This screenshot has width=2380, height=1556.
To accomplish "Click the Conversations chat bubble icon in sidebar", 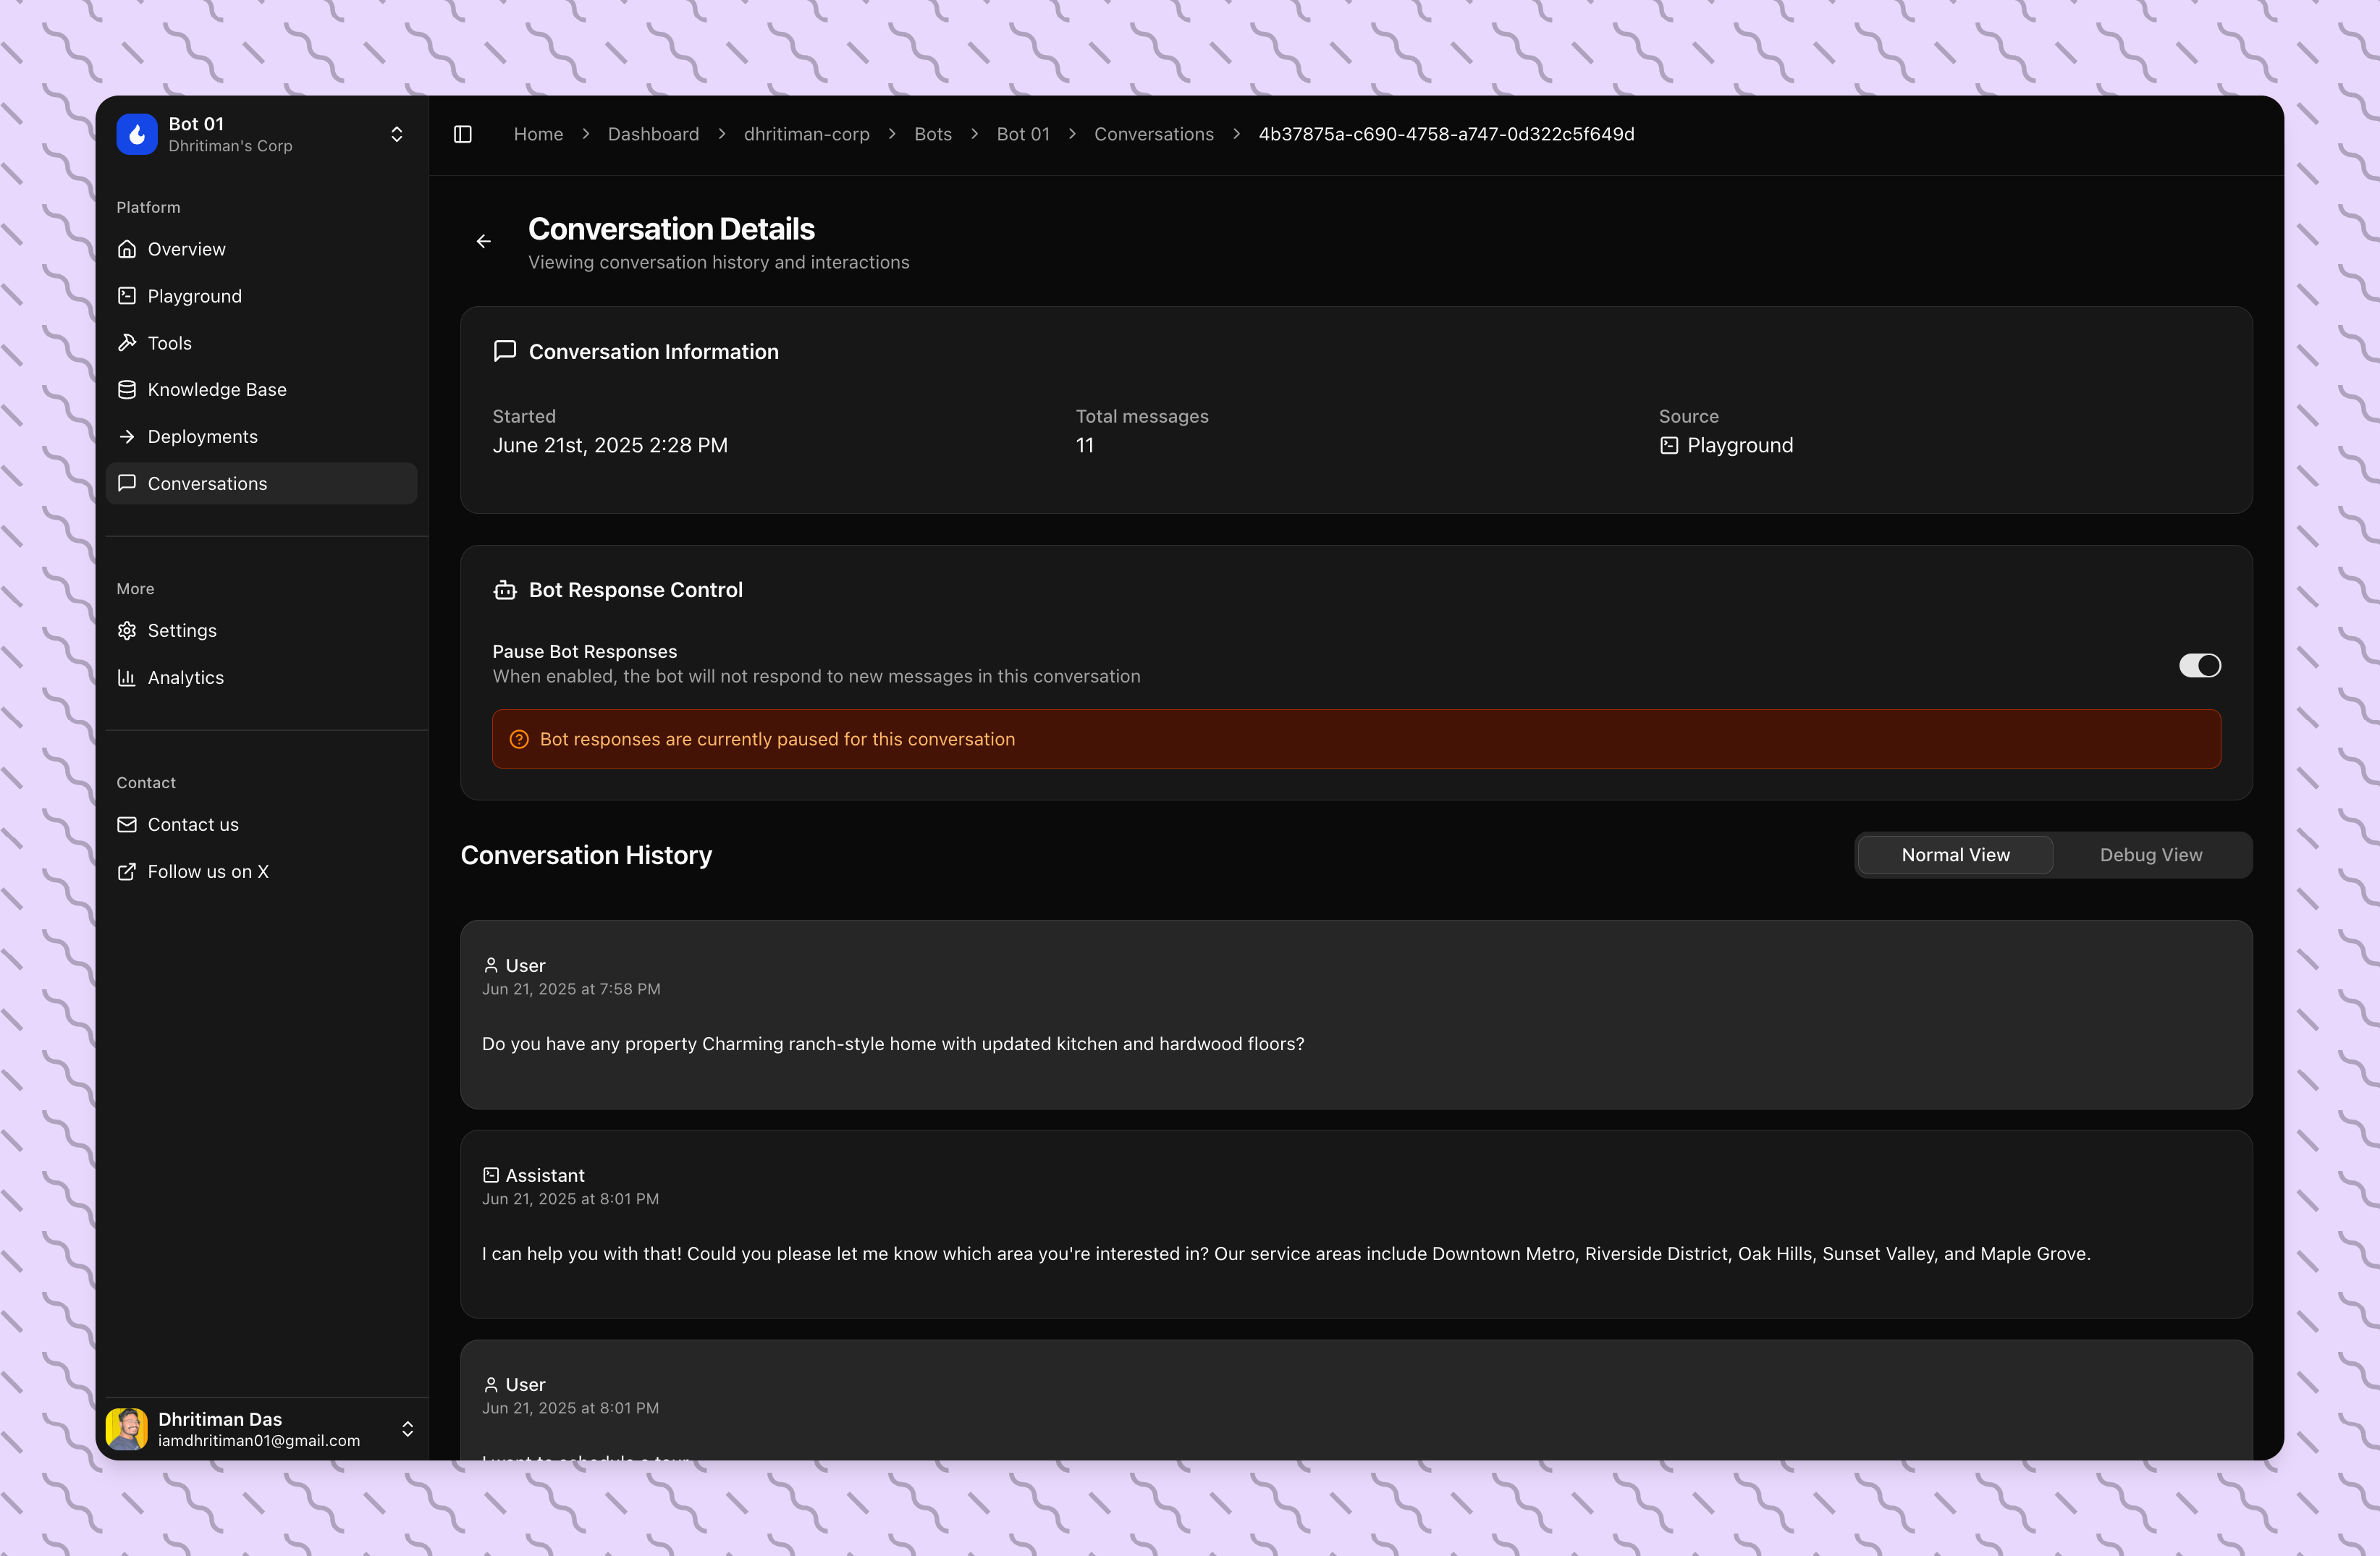I will point(127,484).
